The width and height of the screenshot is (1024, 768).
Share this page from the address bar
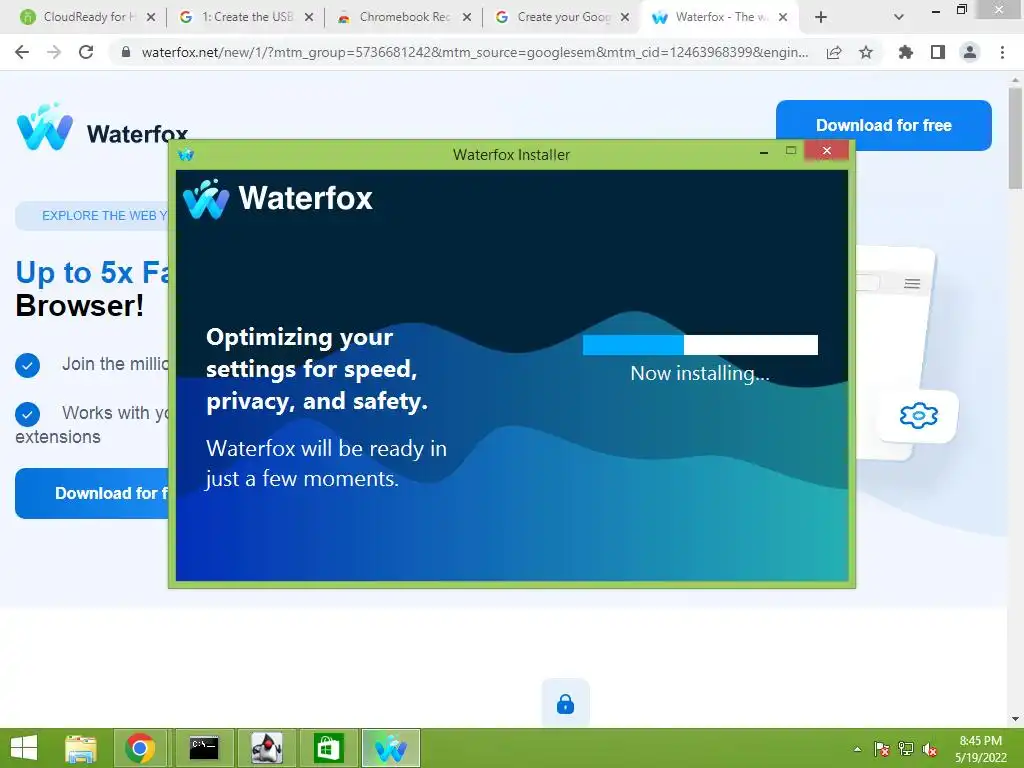[x=834, y=52]
